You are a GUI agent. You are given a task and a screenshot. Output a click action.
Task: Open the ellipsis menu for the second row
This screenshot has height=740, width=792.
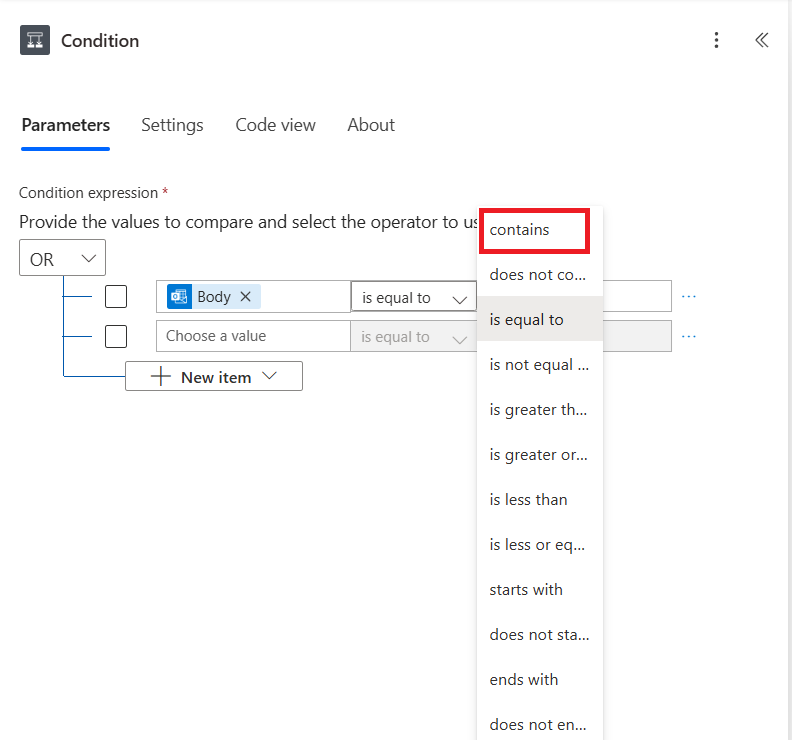click(688, 336)
